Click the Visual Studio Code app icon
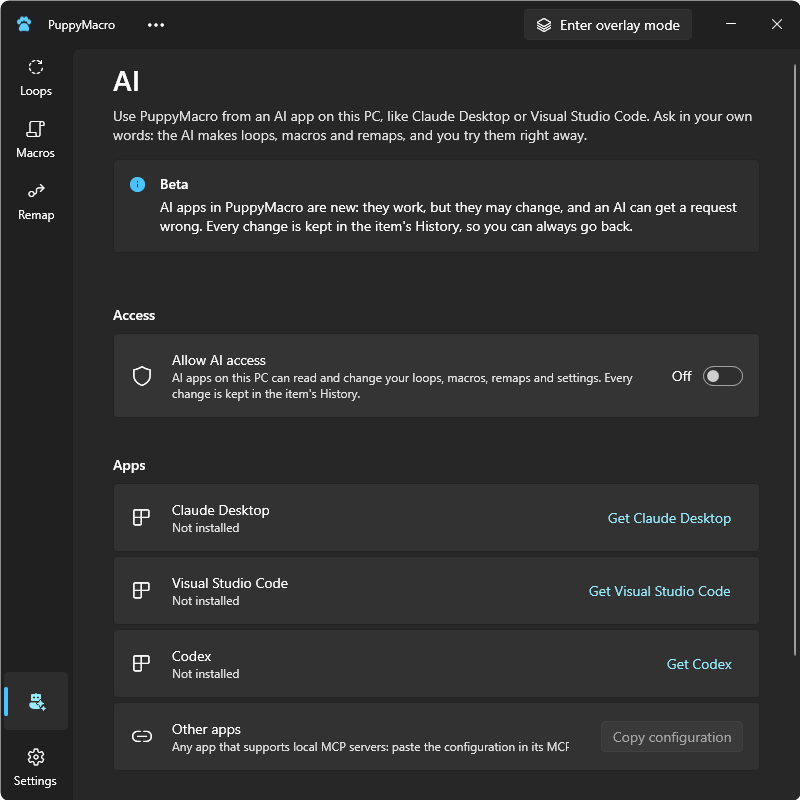This screenshot has height=800, width=800. click(141, 590)
